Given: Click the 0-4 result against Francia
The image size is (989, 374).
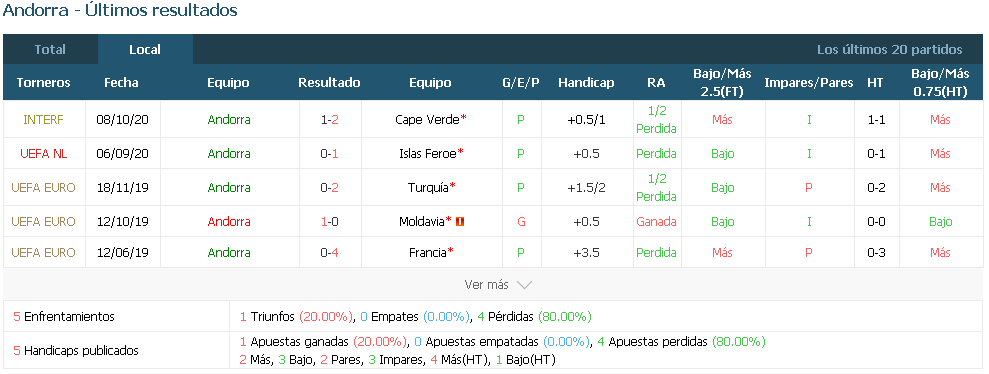Looking at the screenshot, I should (329, 252).
